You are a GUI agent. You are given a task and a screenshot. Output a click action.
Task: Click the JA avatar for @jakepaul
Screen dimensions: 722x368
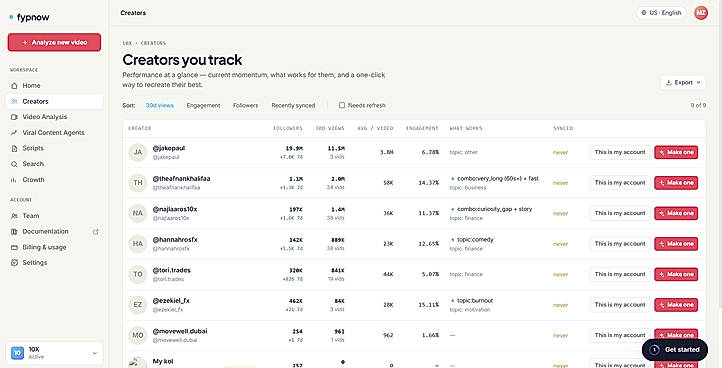coord(138,152)
